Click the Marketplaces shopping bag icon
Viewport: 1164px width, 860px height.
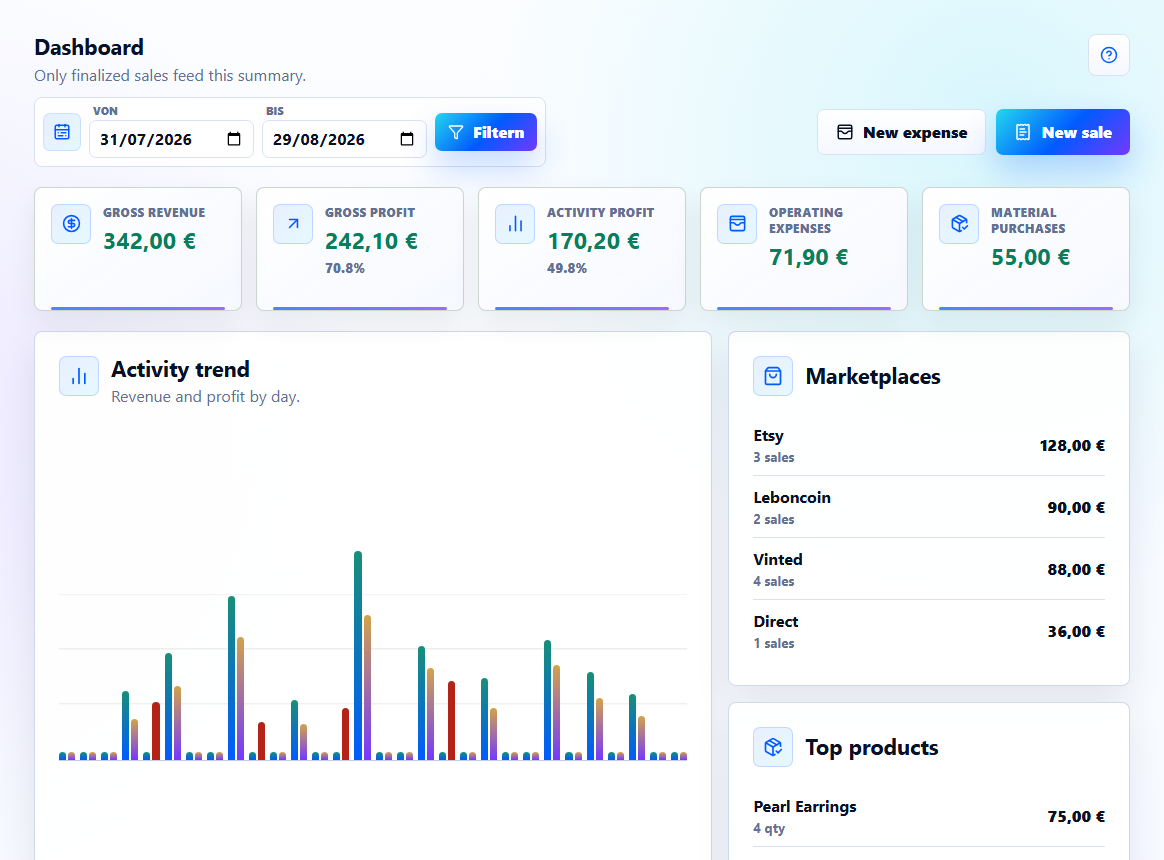coord(773,376)
